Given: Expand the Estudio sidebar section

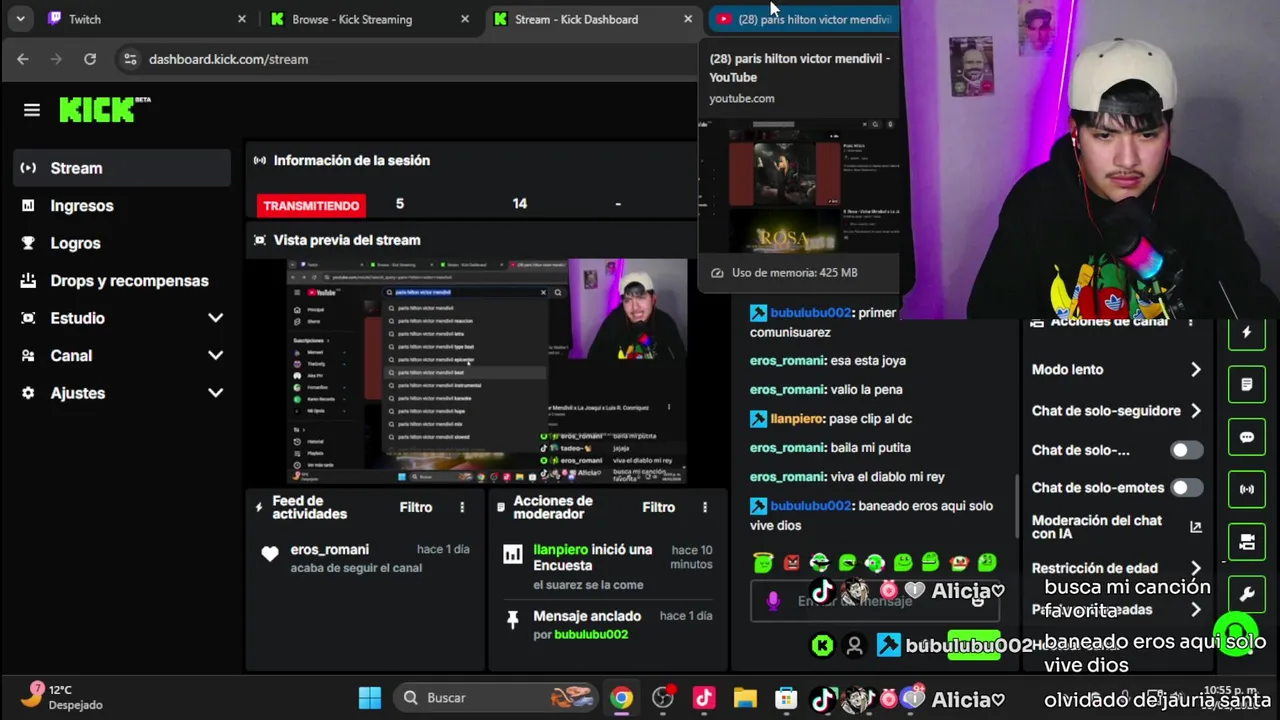Looking at the screenshot, I should tap(215, 318).
